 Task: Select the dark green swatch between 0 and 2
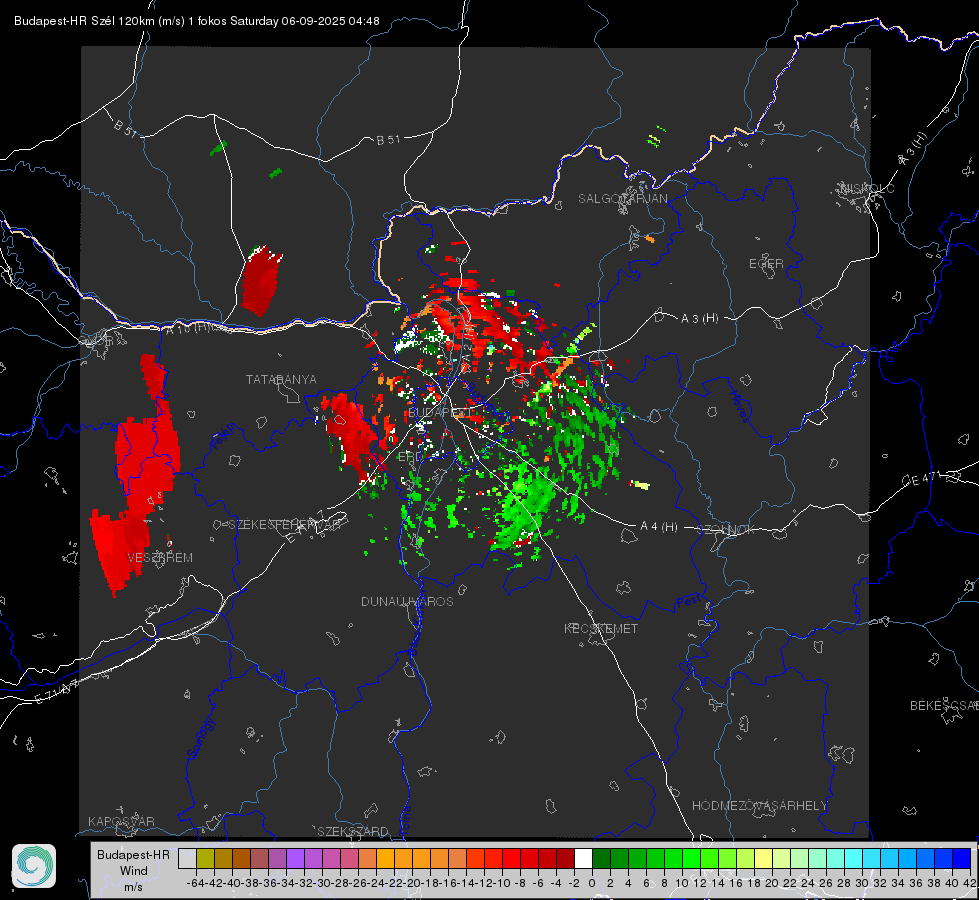pos(601,858)
